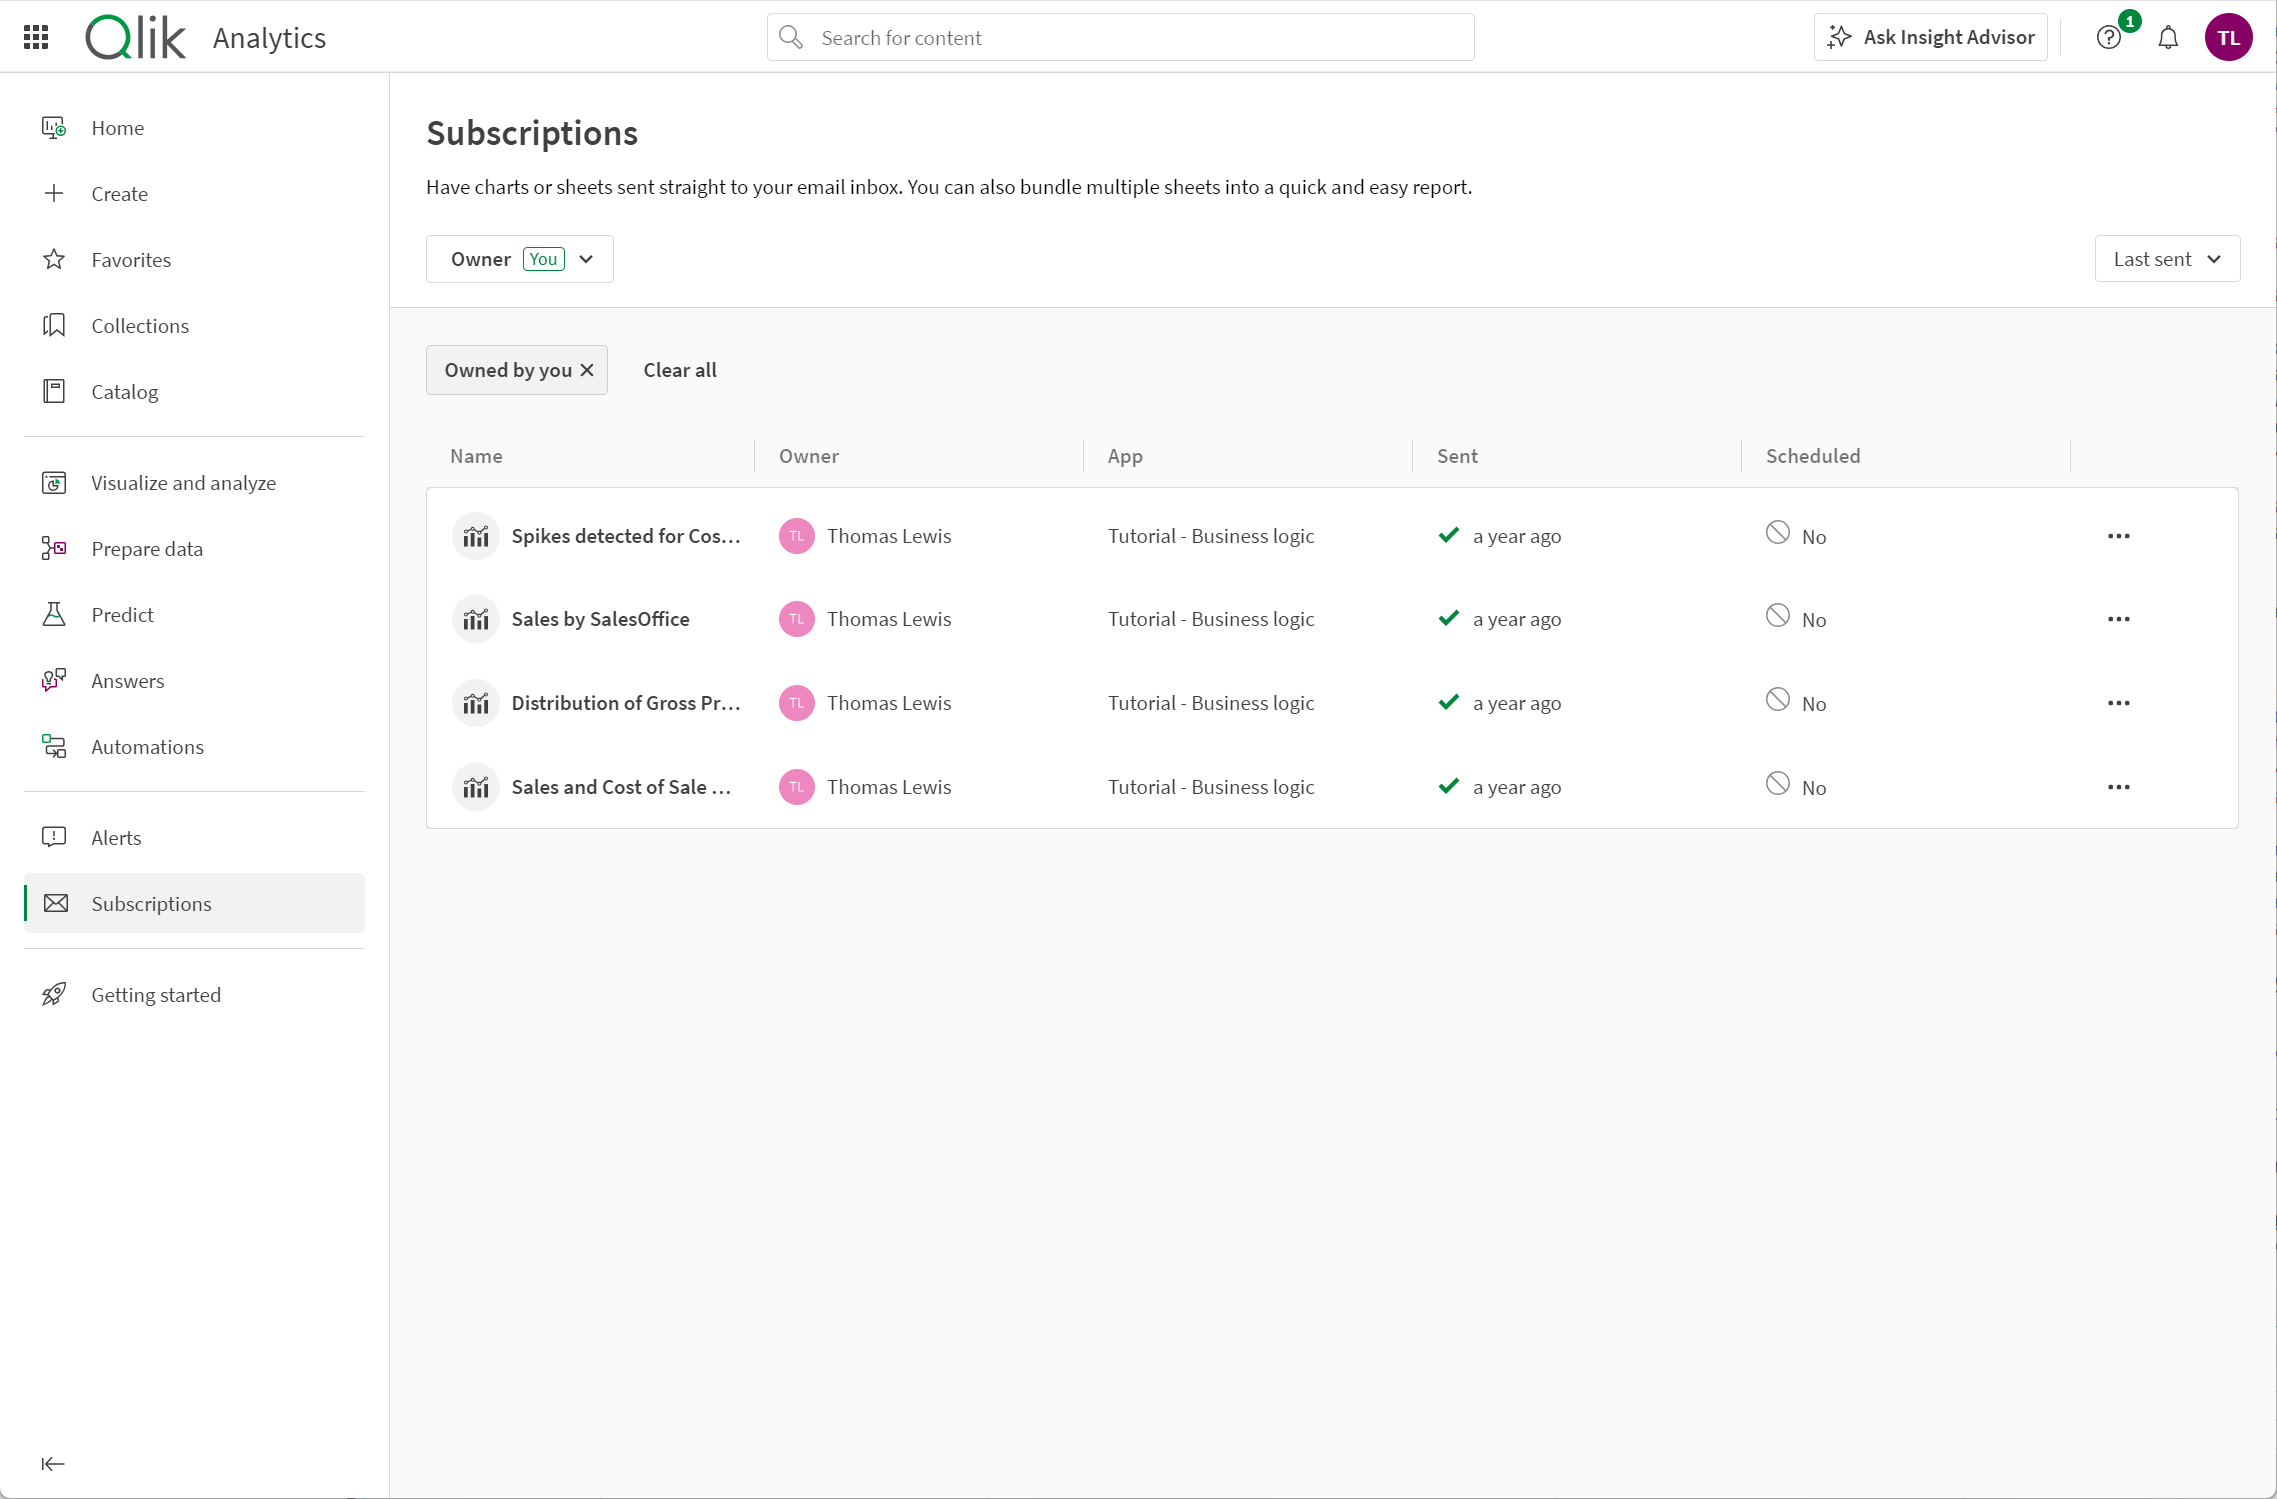Click the Alerts sidebar icon

pos(55,836)
